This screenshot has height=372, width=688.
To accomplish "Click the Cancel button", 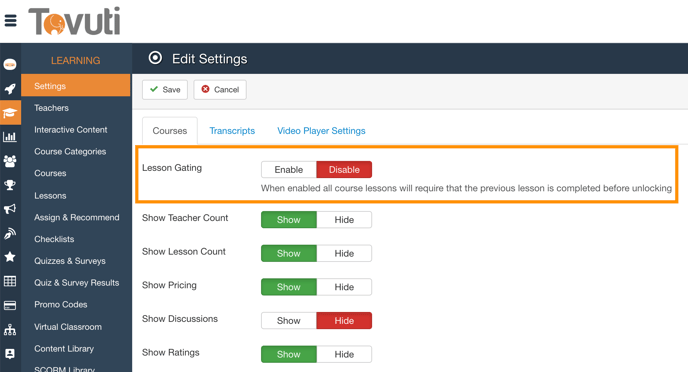I will click(220, 89).
